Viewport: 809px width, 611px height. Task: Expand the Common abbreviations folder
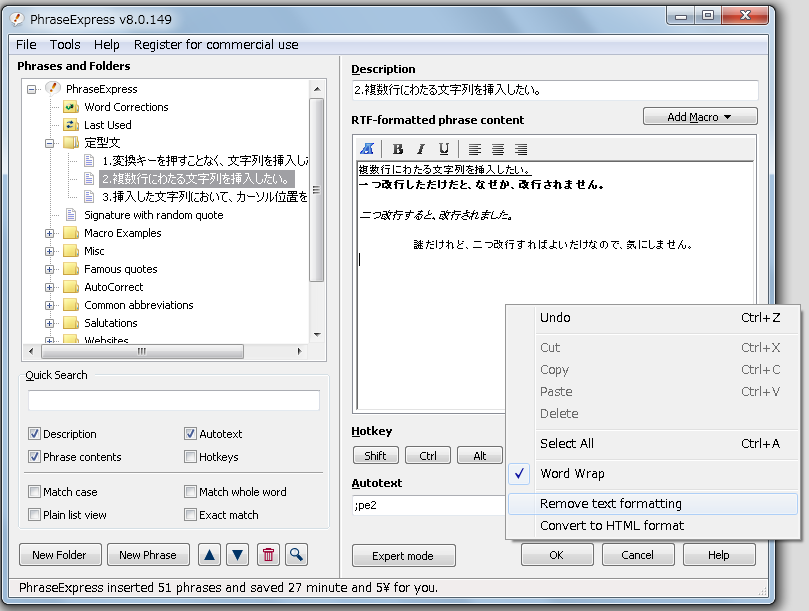click(50, 306)
